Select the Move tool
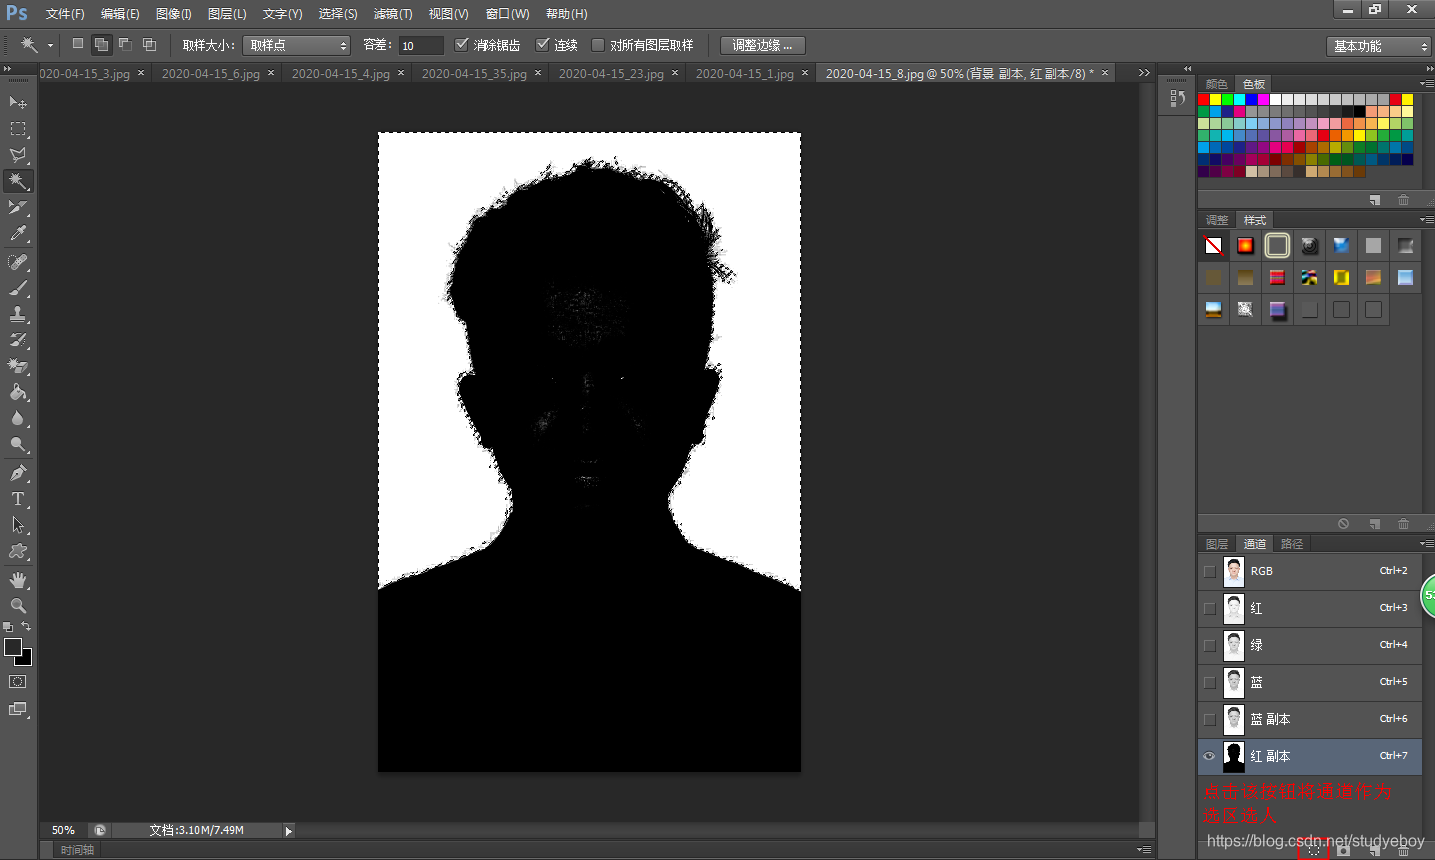The image size is (1435, 860). click(18, 103)
